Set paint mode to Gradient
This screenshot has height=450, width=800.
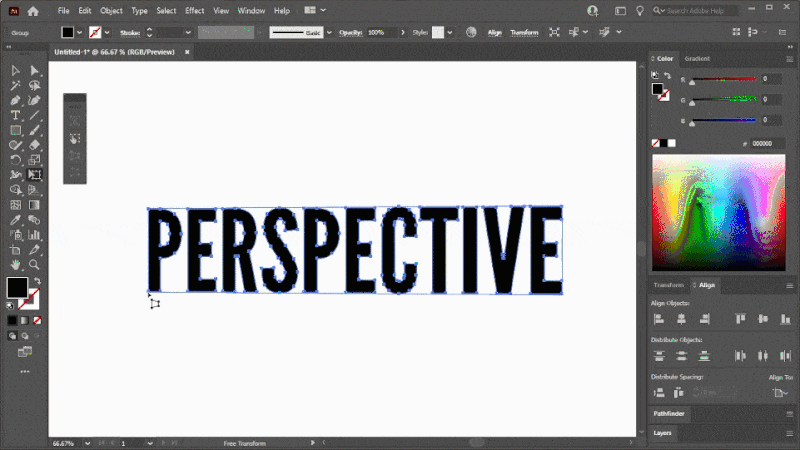[24, 320]
